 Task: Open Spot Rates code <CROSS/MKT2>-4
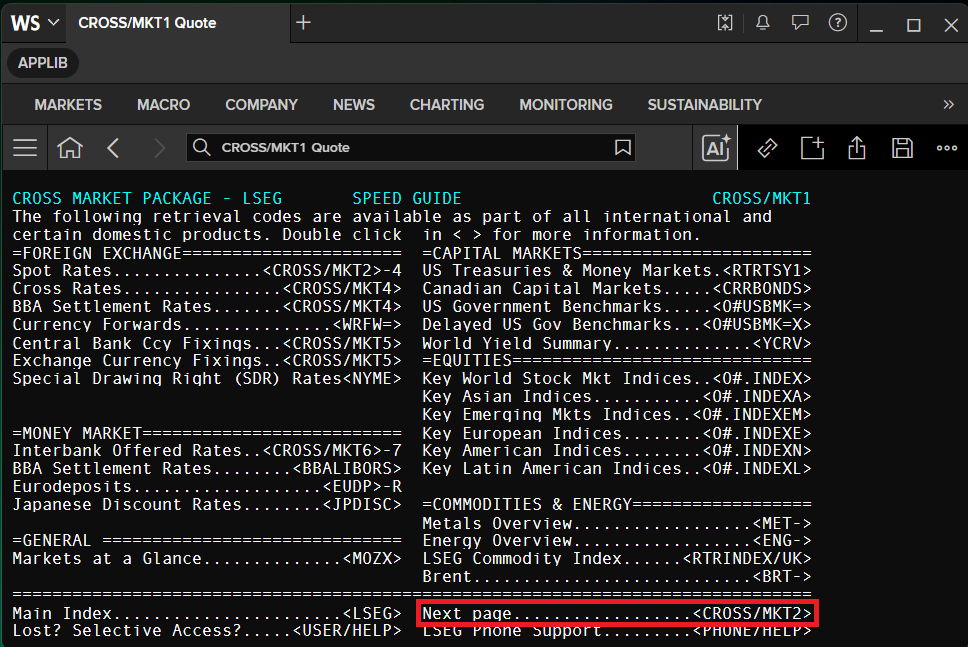click(x=332, y=270)
